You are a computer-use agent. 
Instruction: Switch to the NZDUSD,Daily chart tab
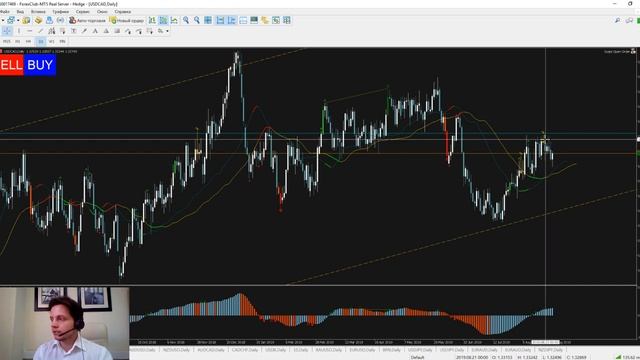[x=176, y=350]
